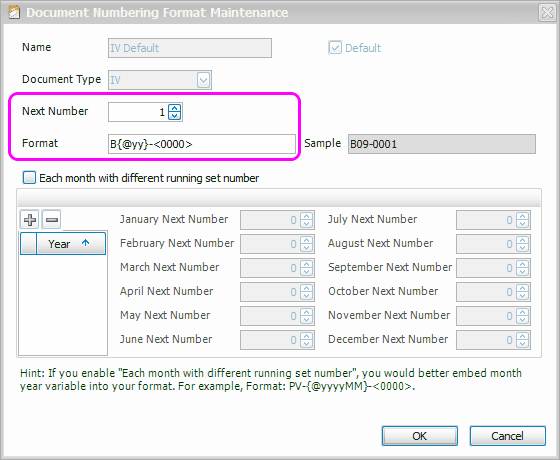560x460 pixels.
Task: Click July Next Number stepper arrows
Action: point(522,220)
